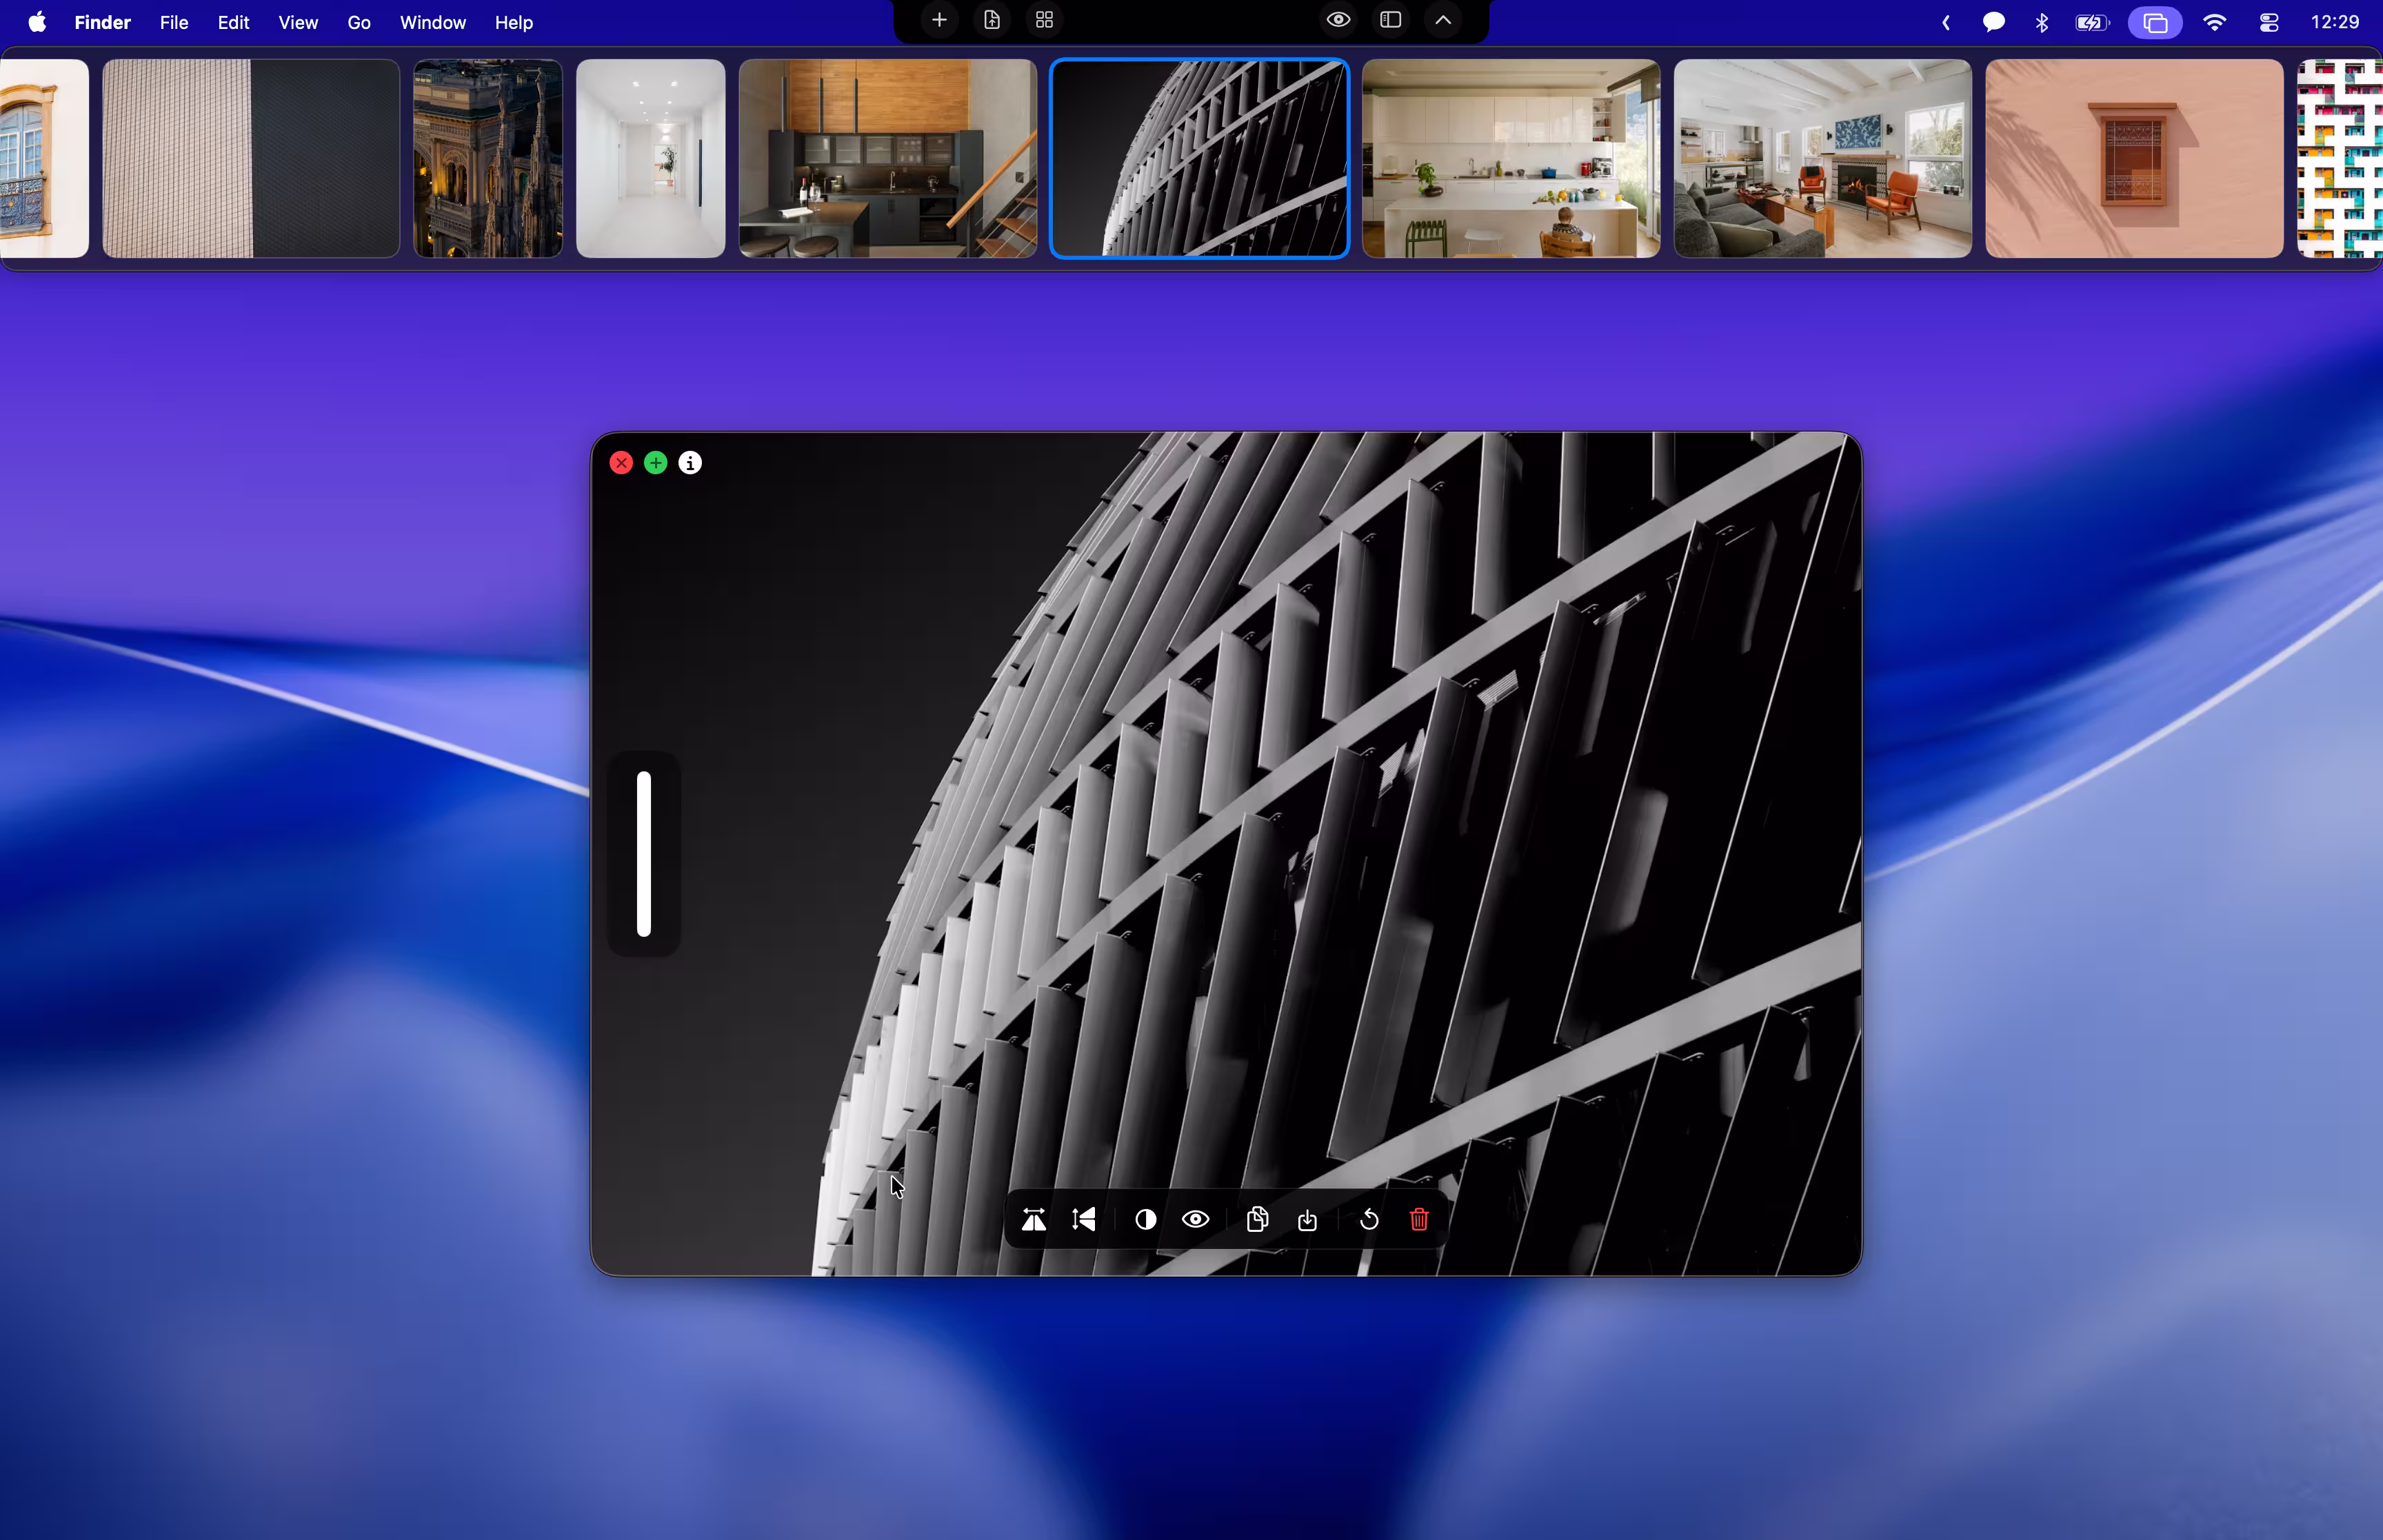Open the Go menu
This screenshot has height=1540, width=2383.
359,22
